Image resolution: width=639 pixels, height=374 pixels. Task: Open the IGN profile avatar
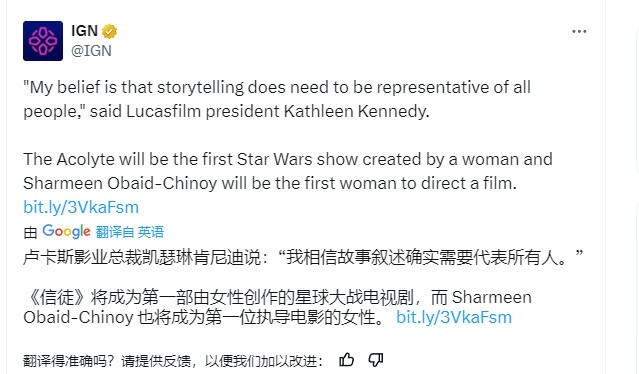pos(43,41)
